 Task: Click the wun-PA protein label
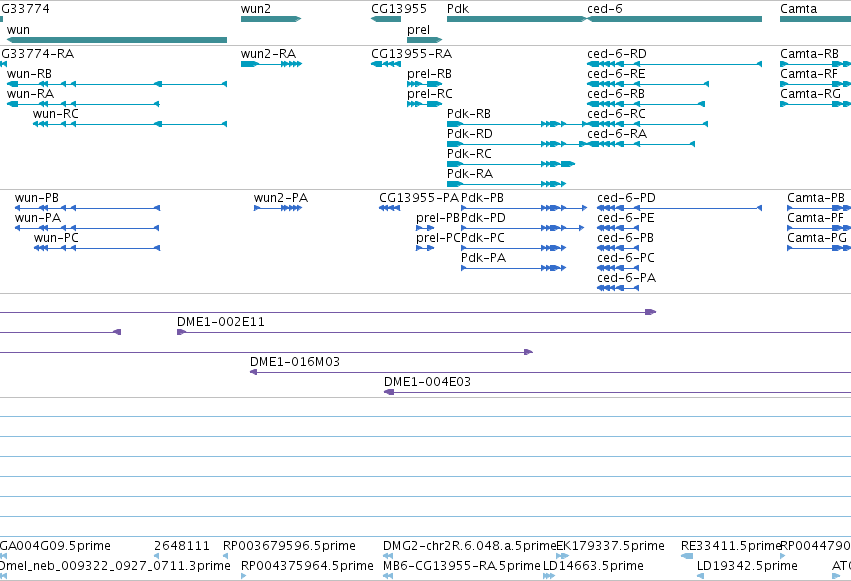[38, 218]
